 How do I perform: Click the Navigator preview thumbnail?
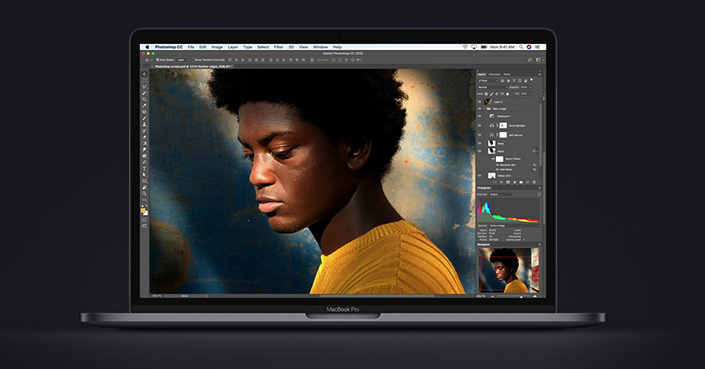tap(509, 270)
